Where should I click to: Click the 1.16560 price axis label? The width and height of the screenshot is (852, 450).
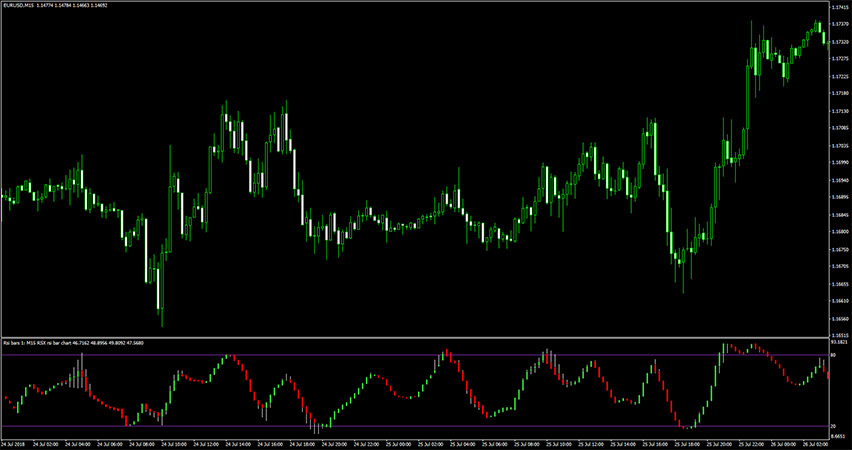click(838, 320)
